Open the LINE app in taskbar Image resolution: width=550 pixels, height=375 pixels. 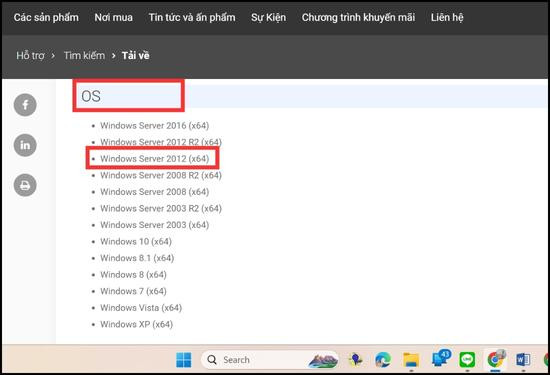[x=467, y=360]
